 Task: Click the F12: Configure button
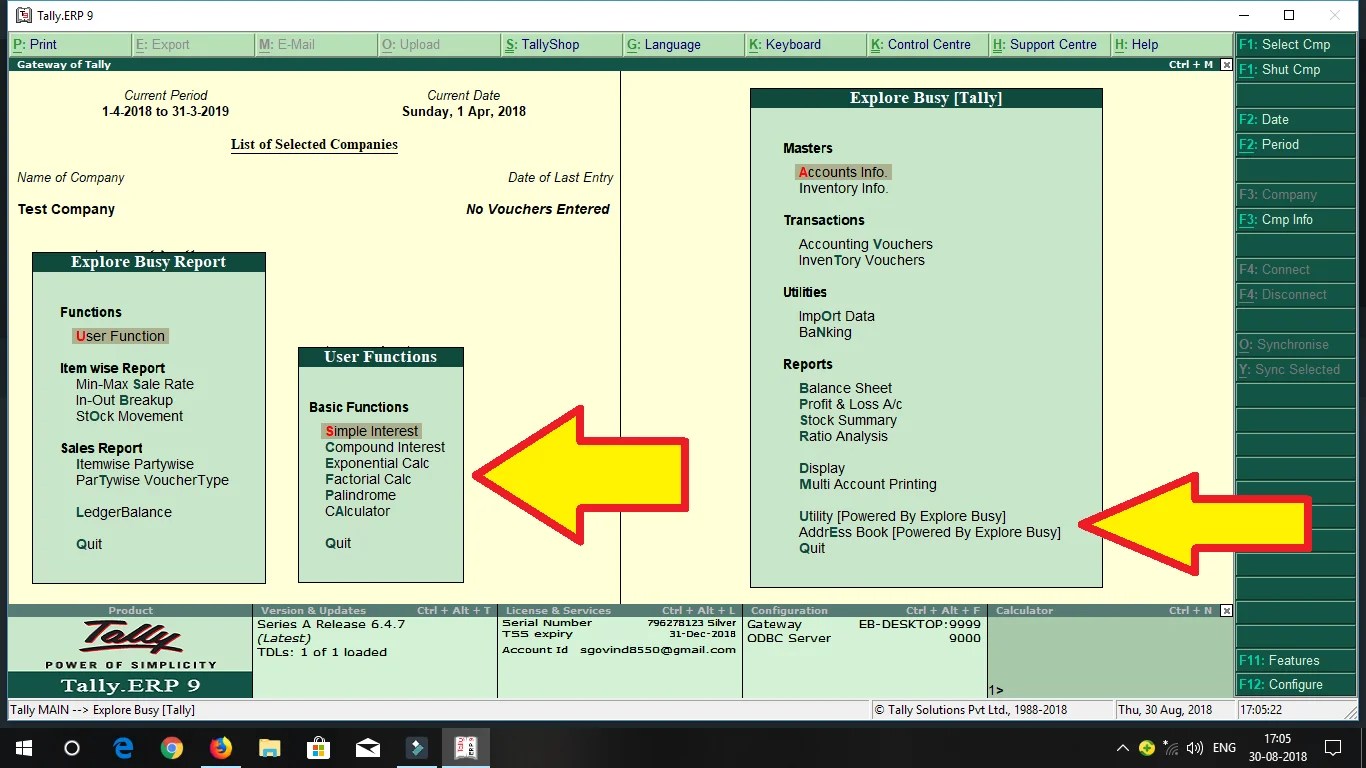(x=1295, y=684)
